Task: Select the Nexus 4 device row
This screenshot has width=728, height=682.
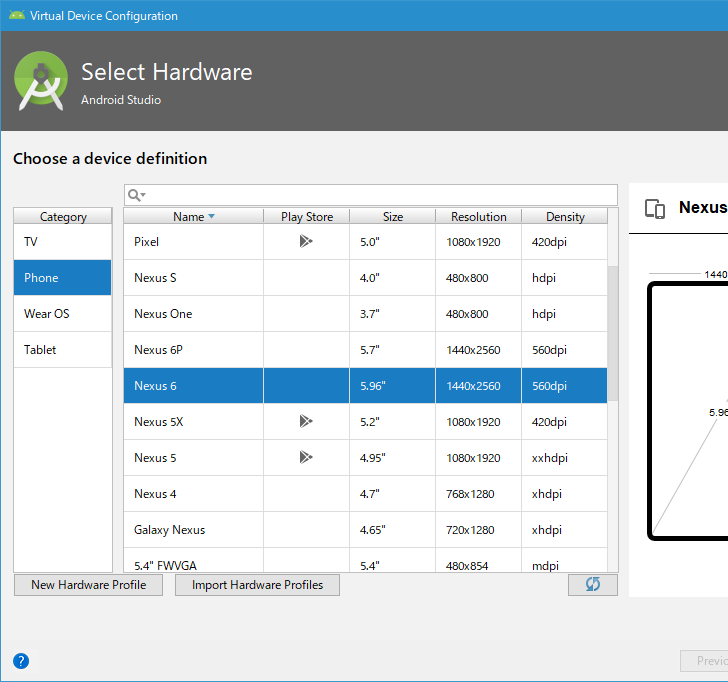Action: point(365,494)
